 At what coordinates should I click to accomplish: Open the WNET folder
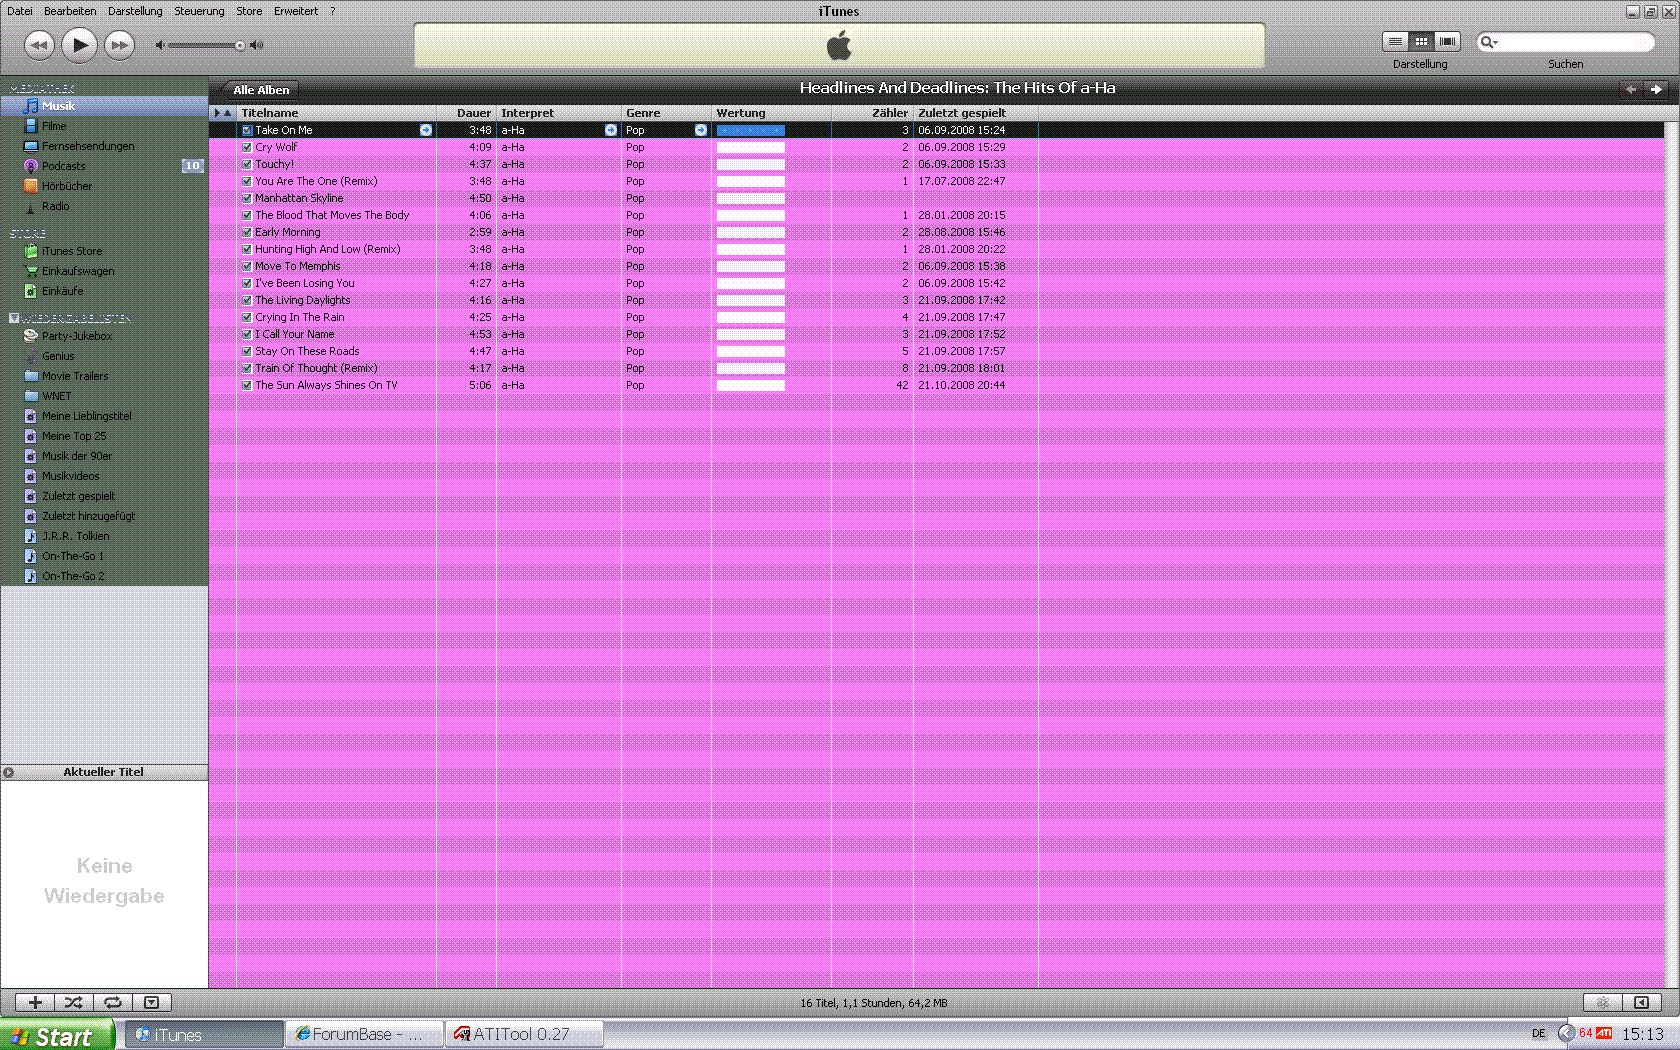coord(104,396)
